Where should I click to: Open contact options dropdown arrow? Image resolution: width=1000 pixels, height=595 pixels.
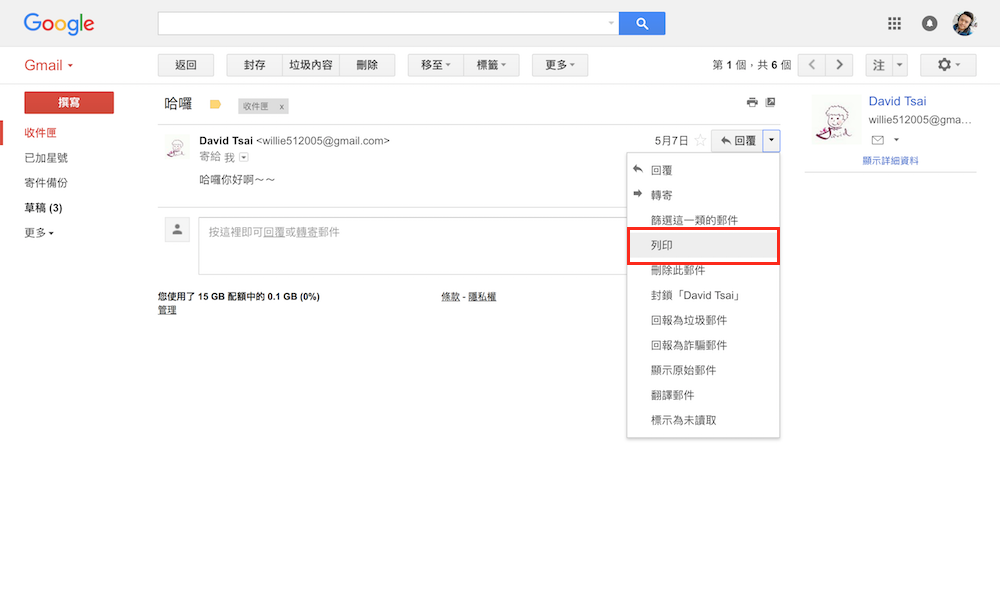(896, 140)
